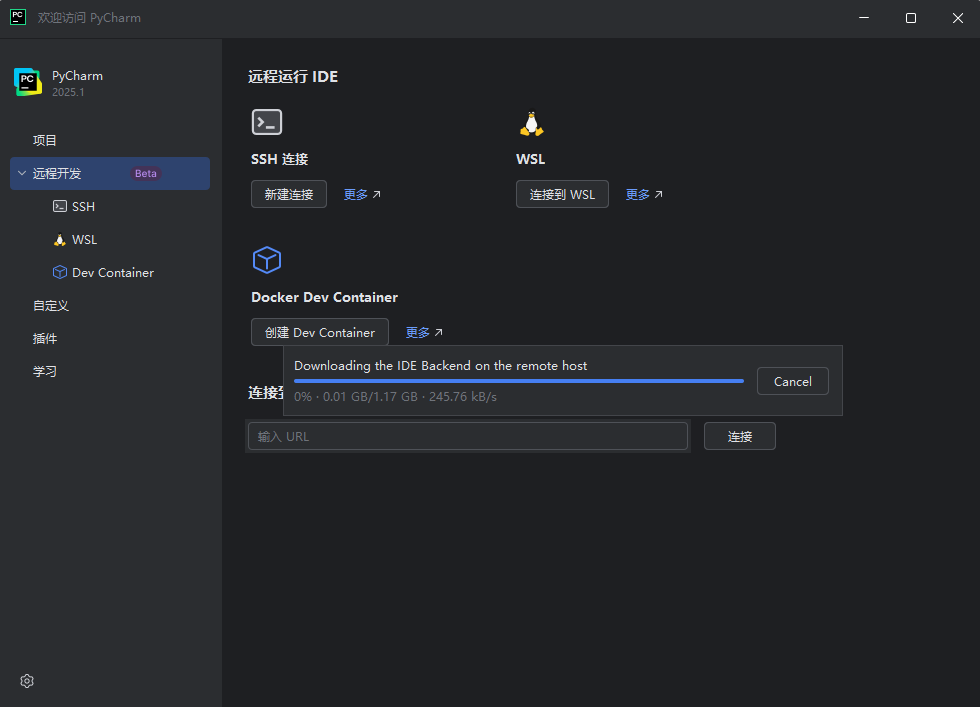Click the arrow icon beside 更多 under SSH 连接
The width and height of the screenshot is (980, 707).
tap(376, 194)
